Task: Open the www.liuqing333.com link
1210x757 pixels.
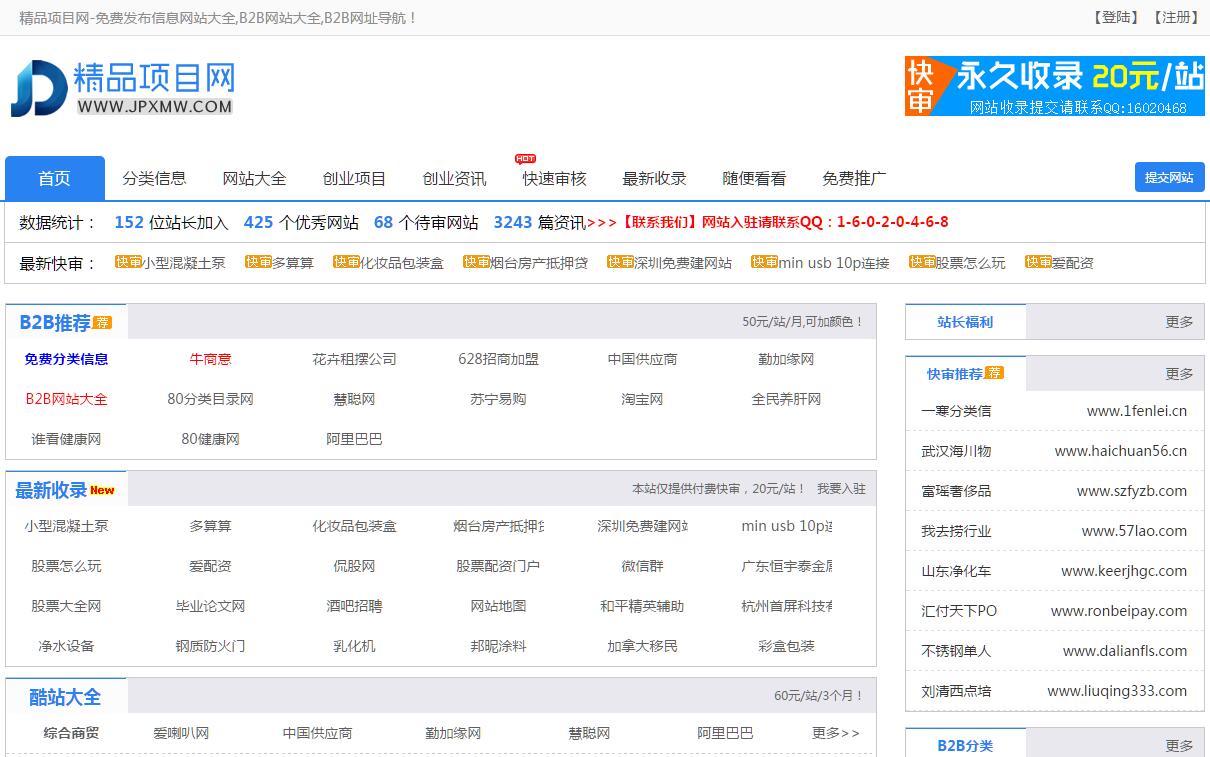Action: [x=1117, y=691]
